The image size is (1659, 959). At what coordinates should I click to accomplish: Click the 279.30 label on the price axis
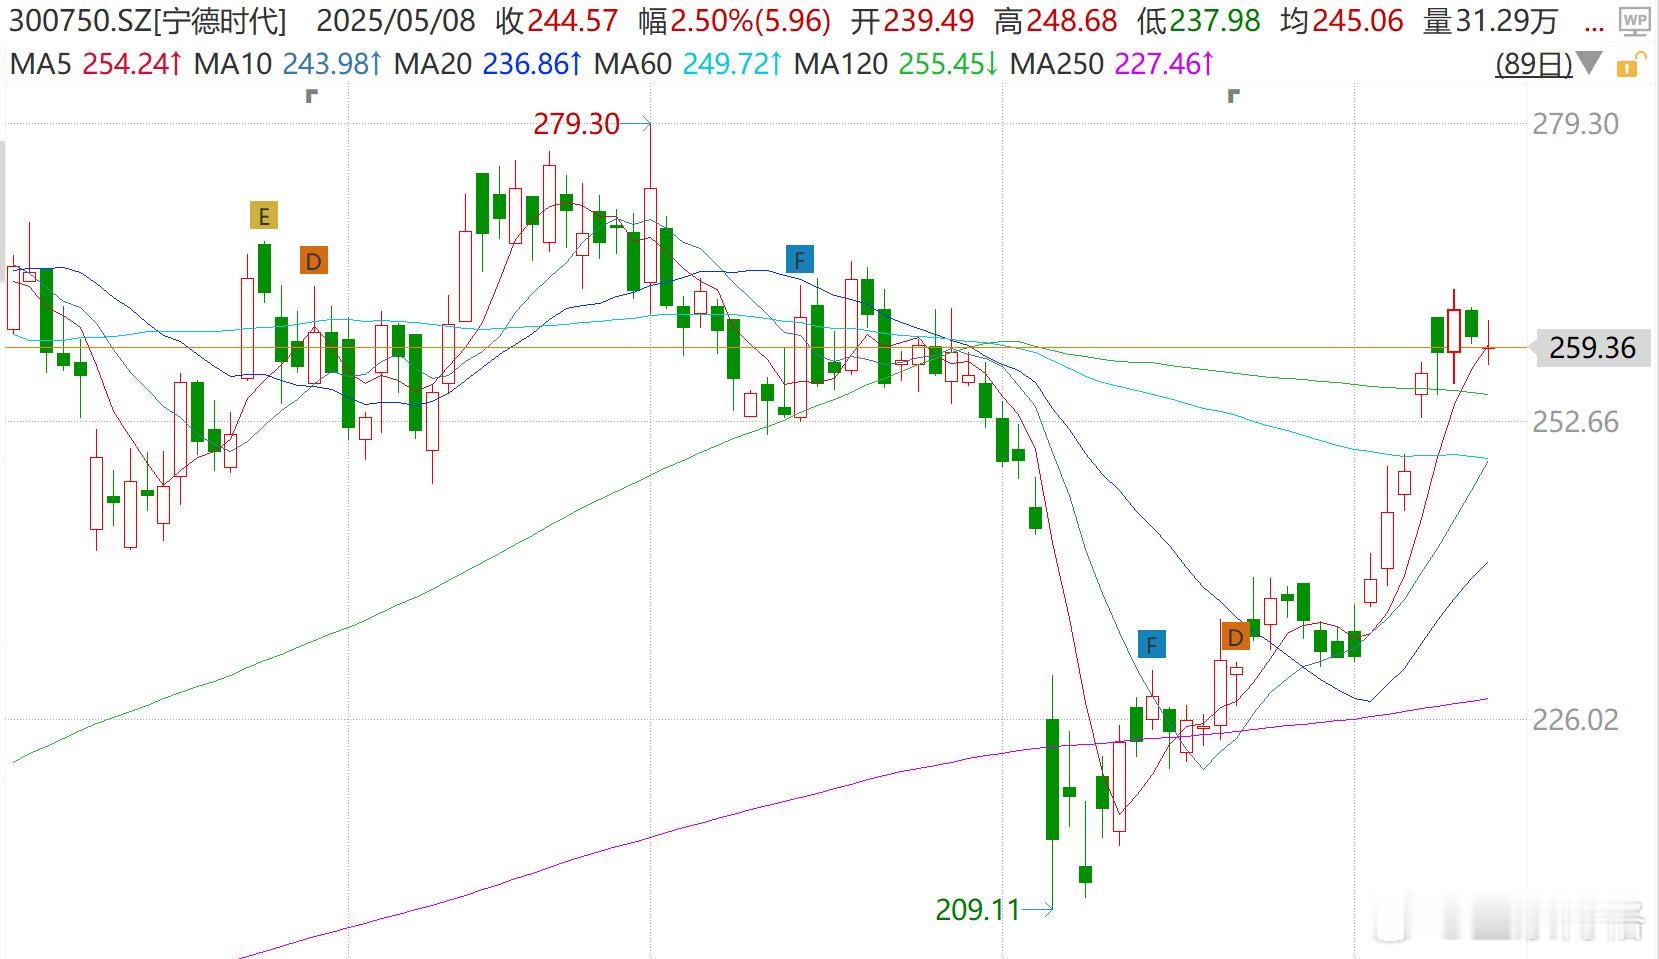click(1575, 124)
